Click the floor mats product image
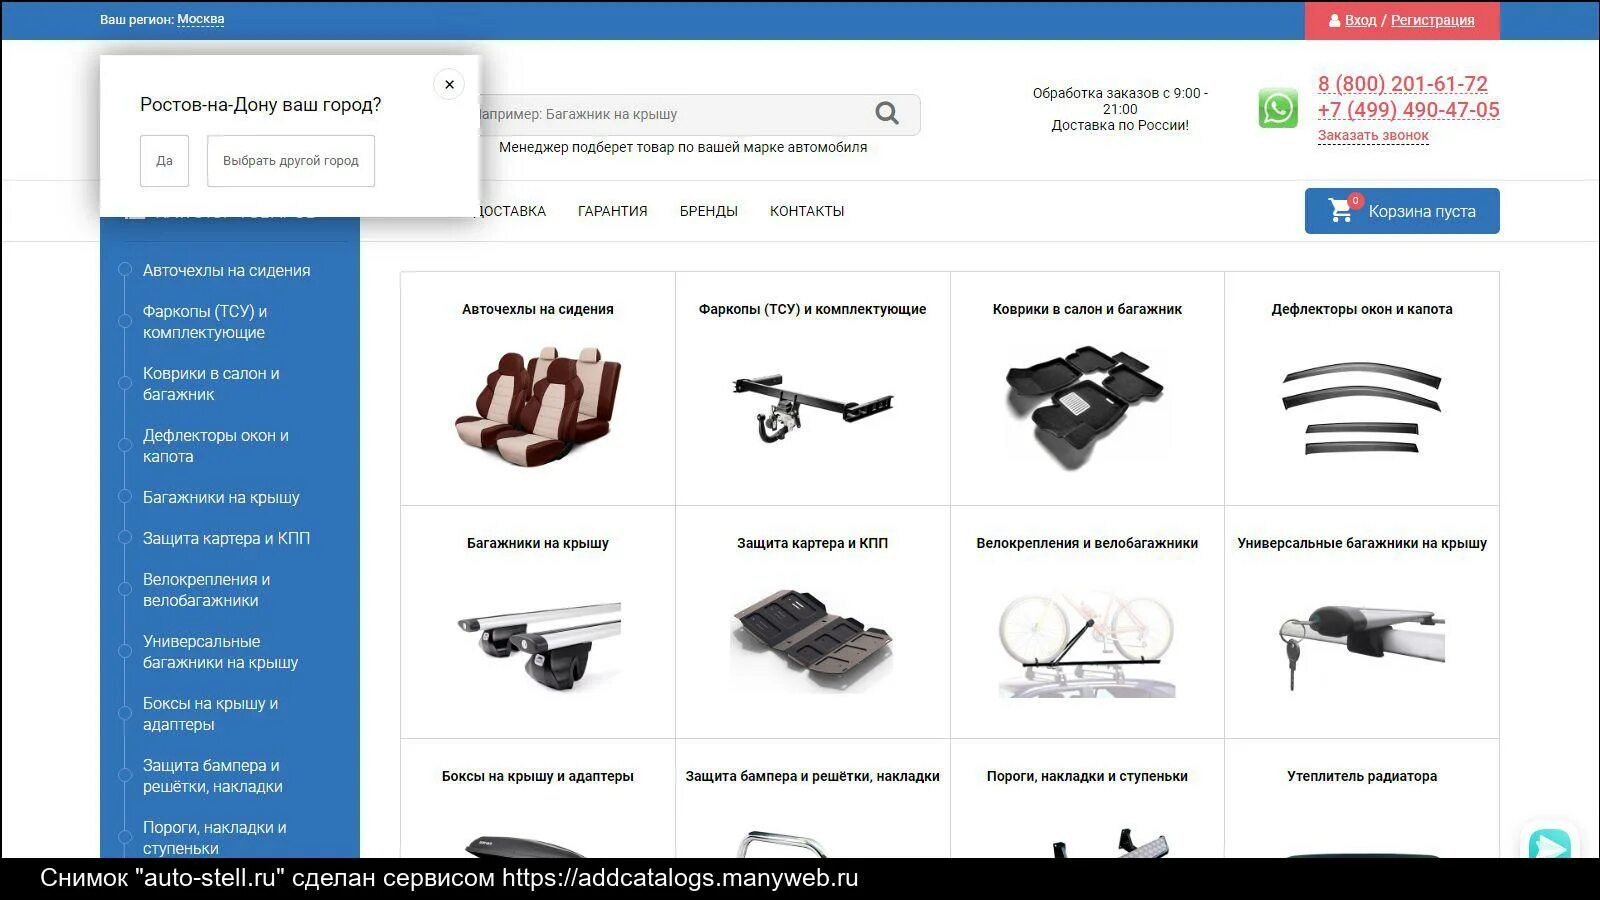This screenshot has width=1600, height=900. [x=1086, y=407]
